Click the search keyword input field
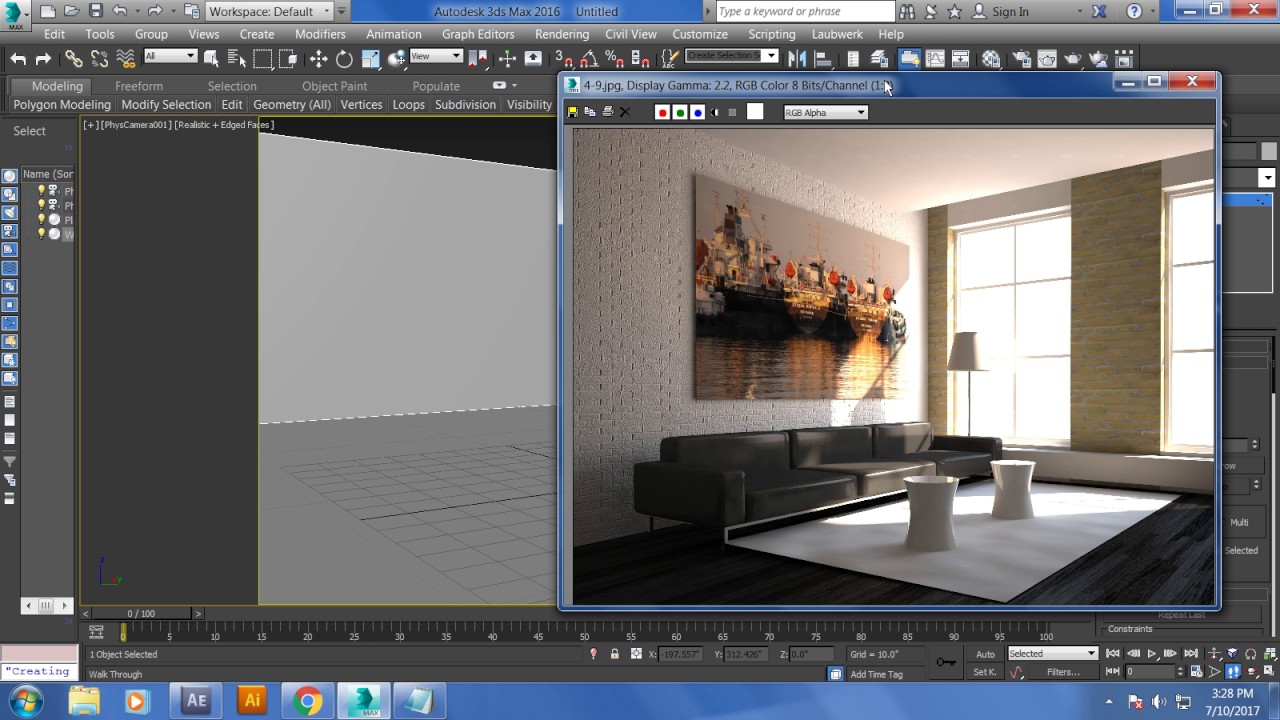 coord(805,11)
